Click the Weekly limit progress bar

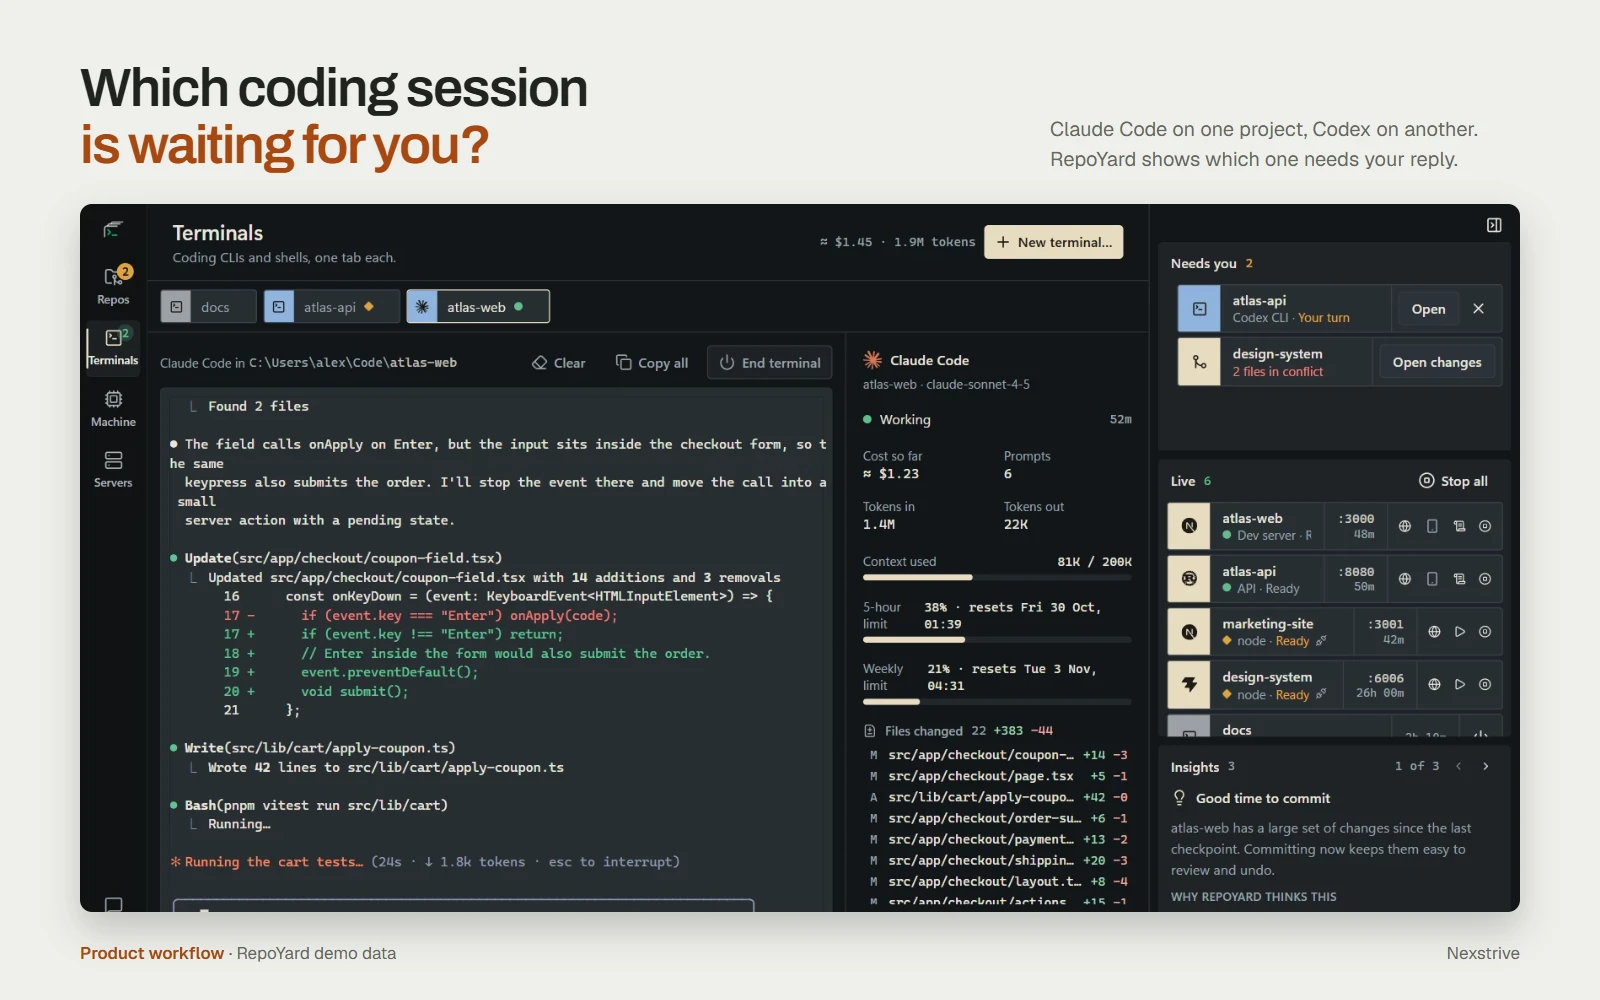pos(997,701)
